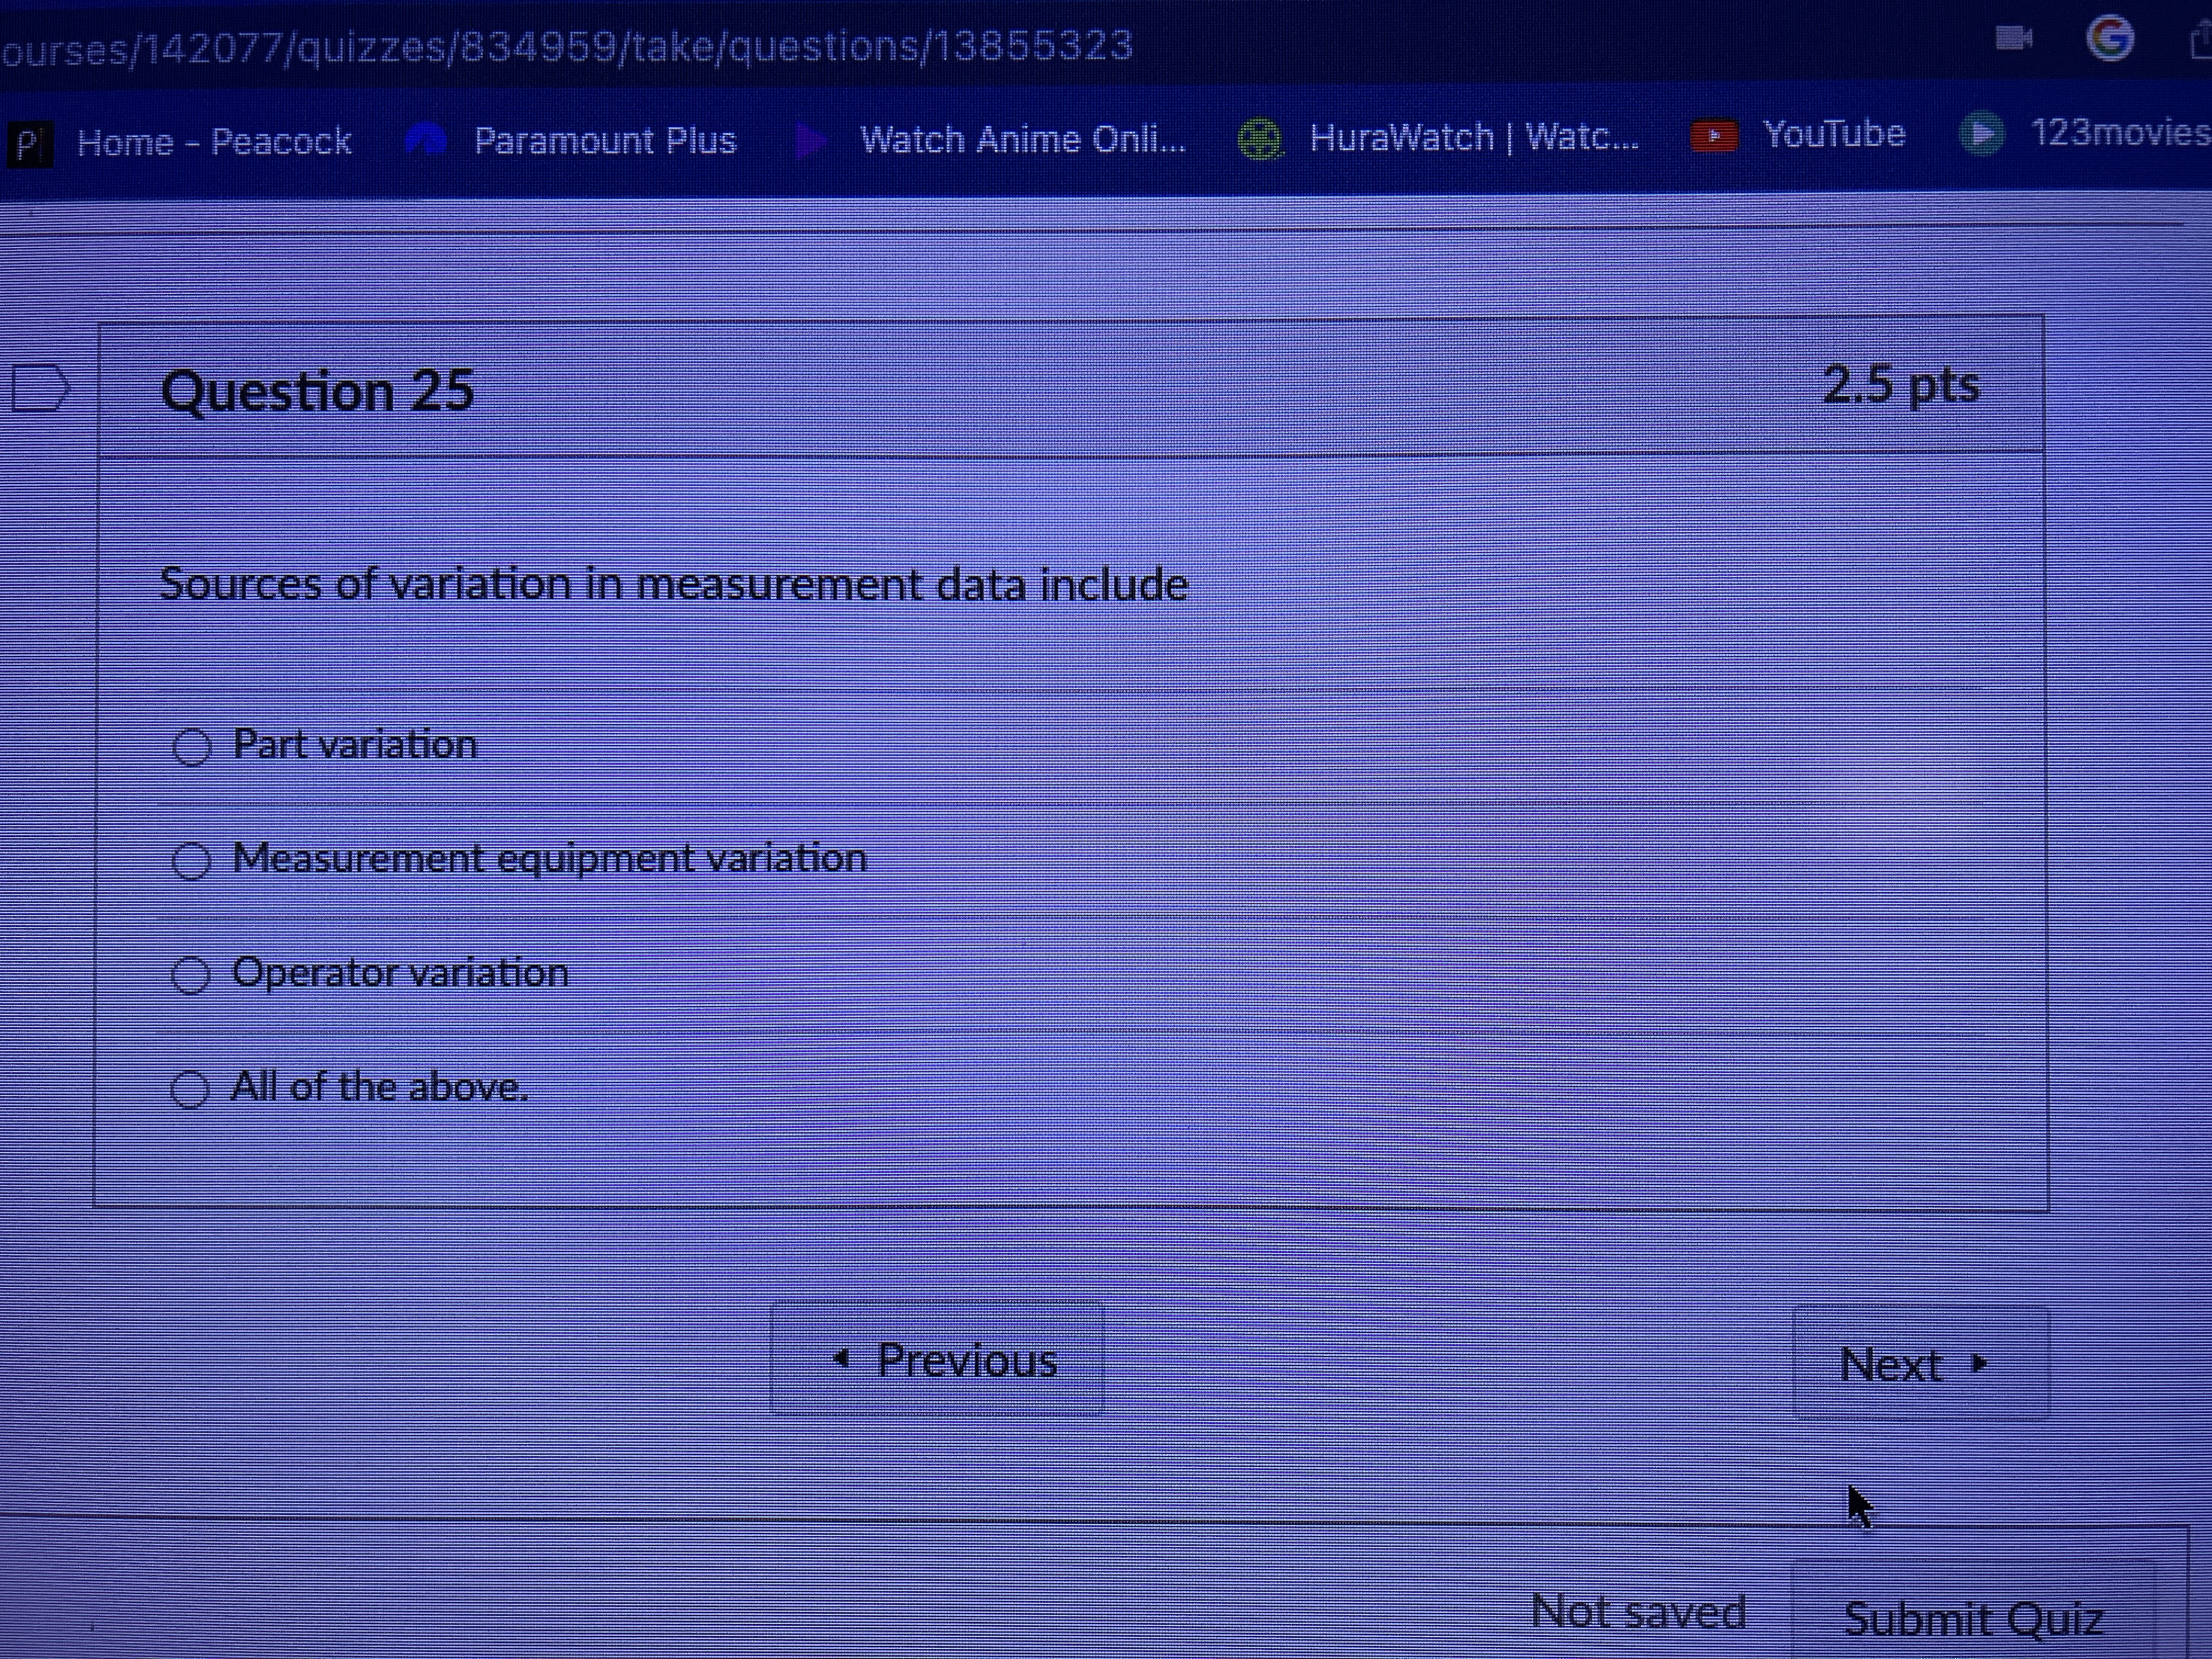Click the Paramount Plus bookmark icon
Image resolution: width=2212 pixels, height=1659 pixels.
pos(426,141)
